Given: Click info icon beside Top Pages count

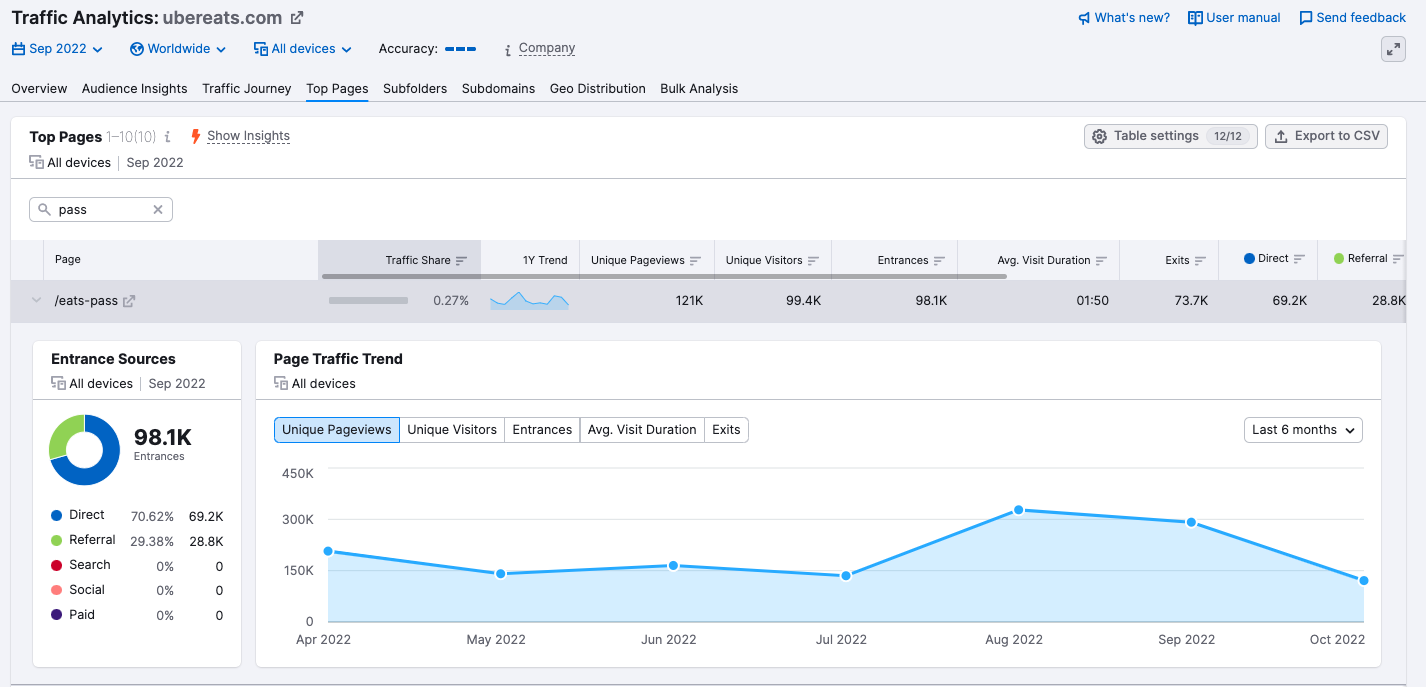Looking at the screenshot, I should (168, 137).
